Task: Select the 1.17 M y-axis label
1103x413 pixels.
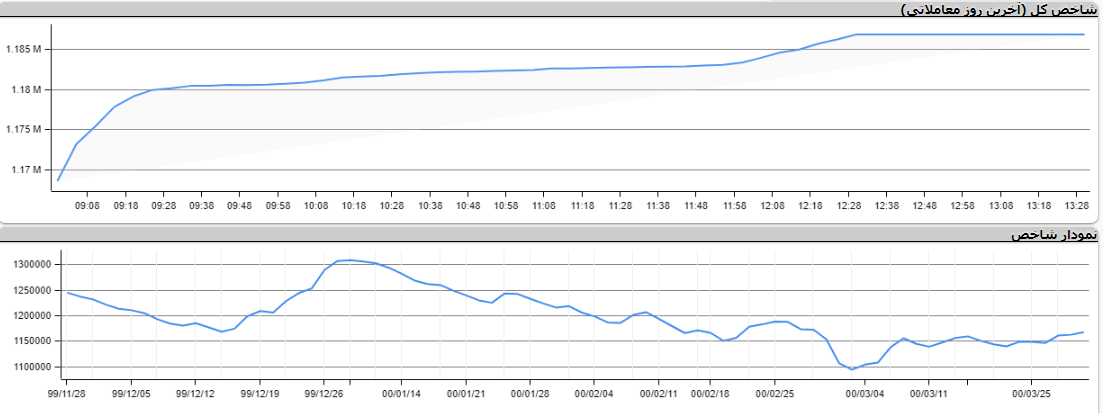Action: [25, 170]
